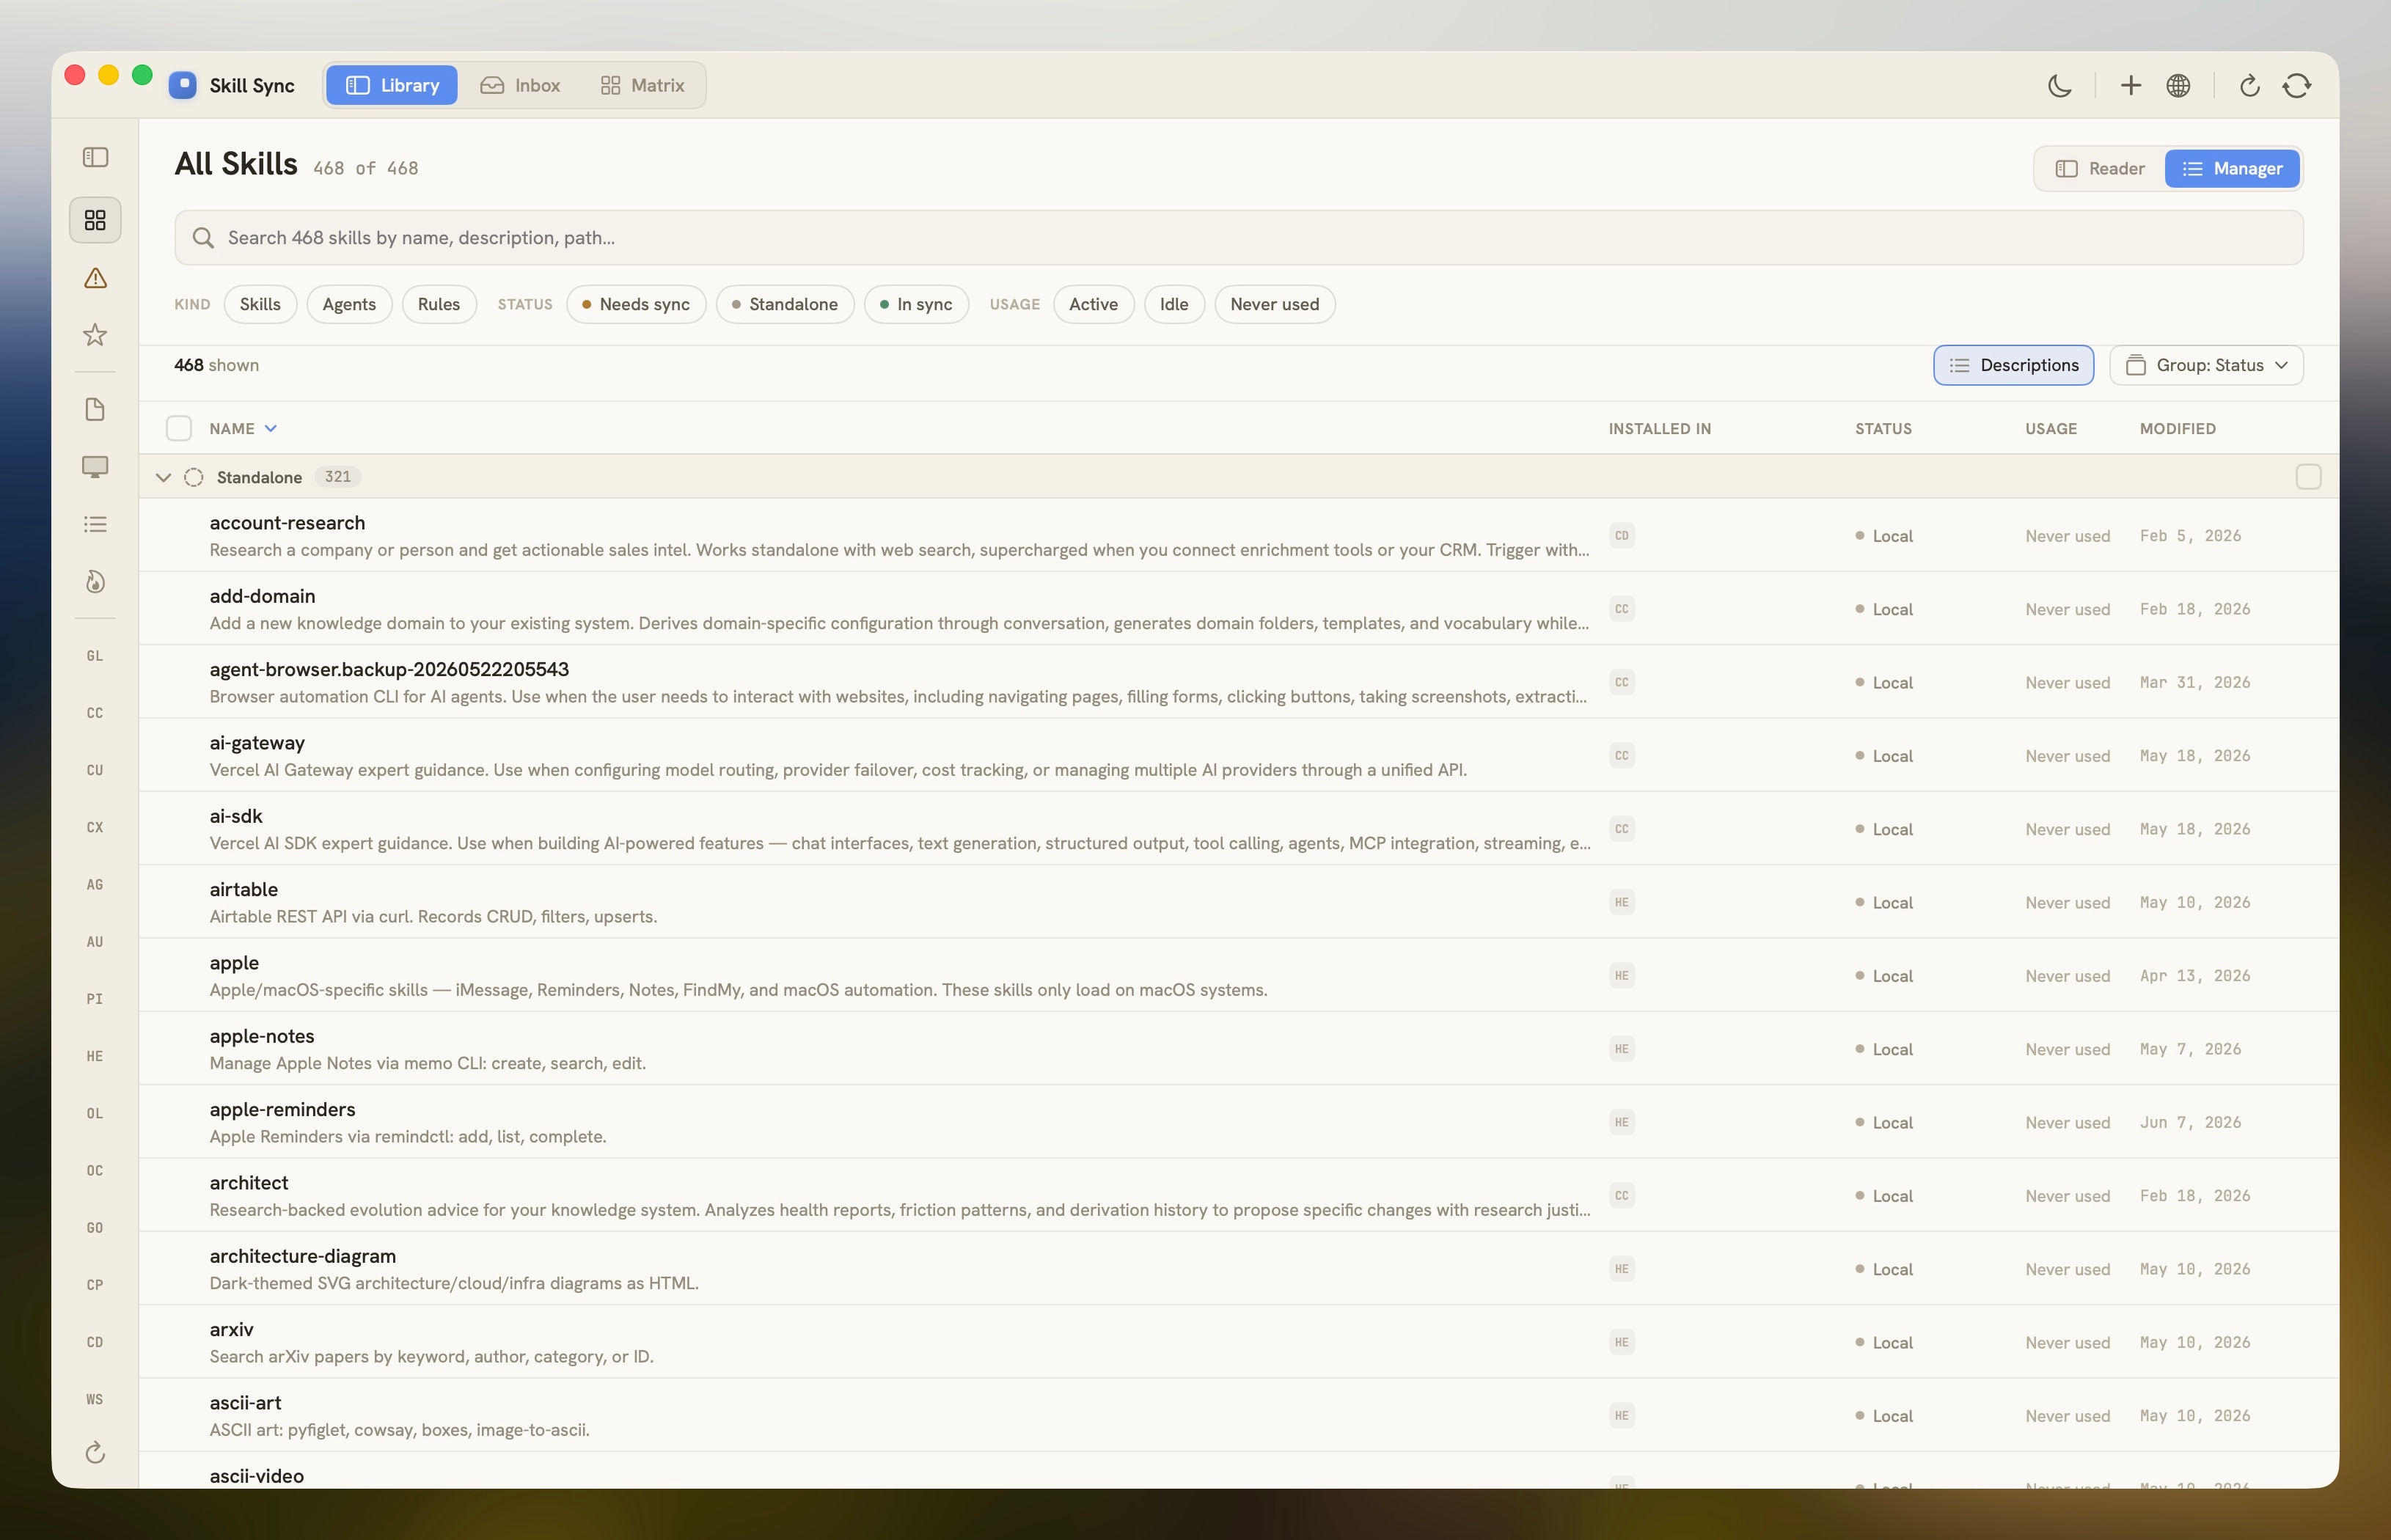Filter by kind Agents
The image size is (2391, 1540).
click(x=349, y=304)
